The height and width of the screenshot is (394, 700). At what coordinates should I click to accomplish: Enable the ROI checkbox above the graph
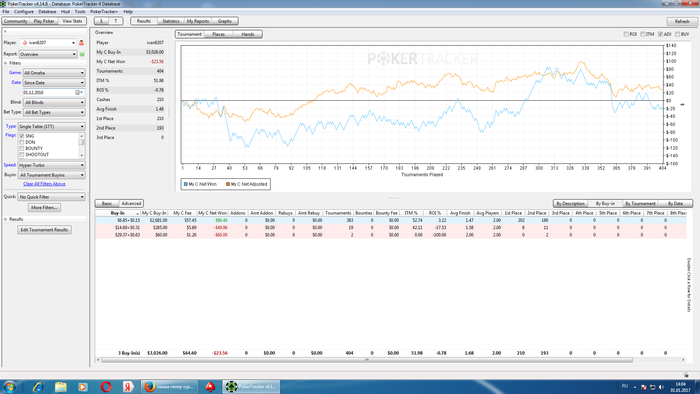[626, 34]
